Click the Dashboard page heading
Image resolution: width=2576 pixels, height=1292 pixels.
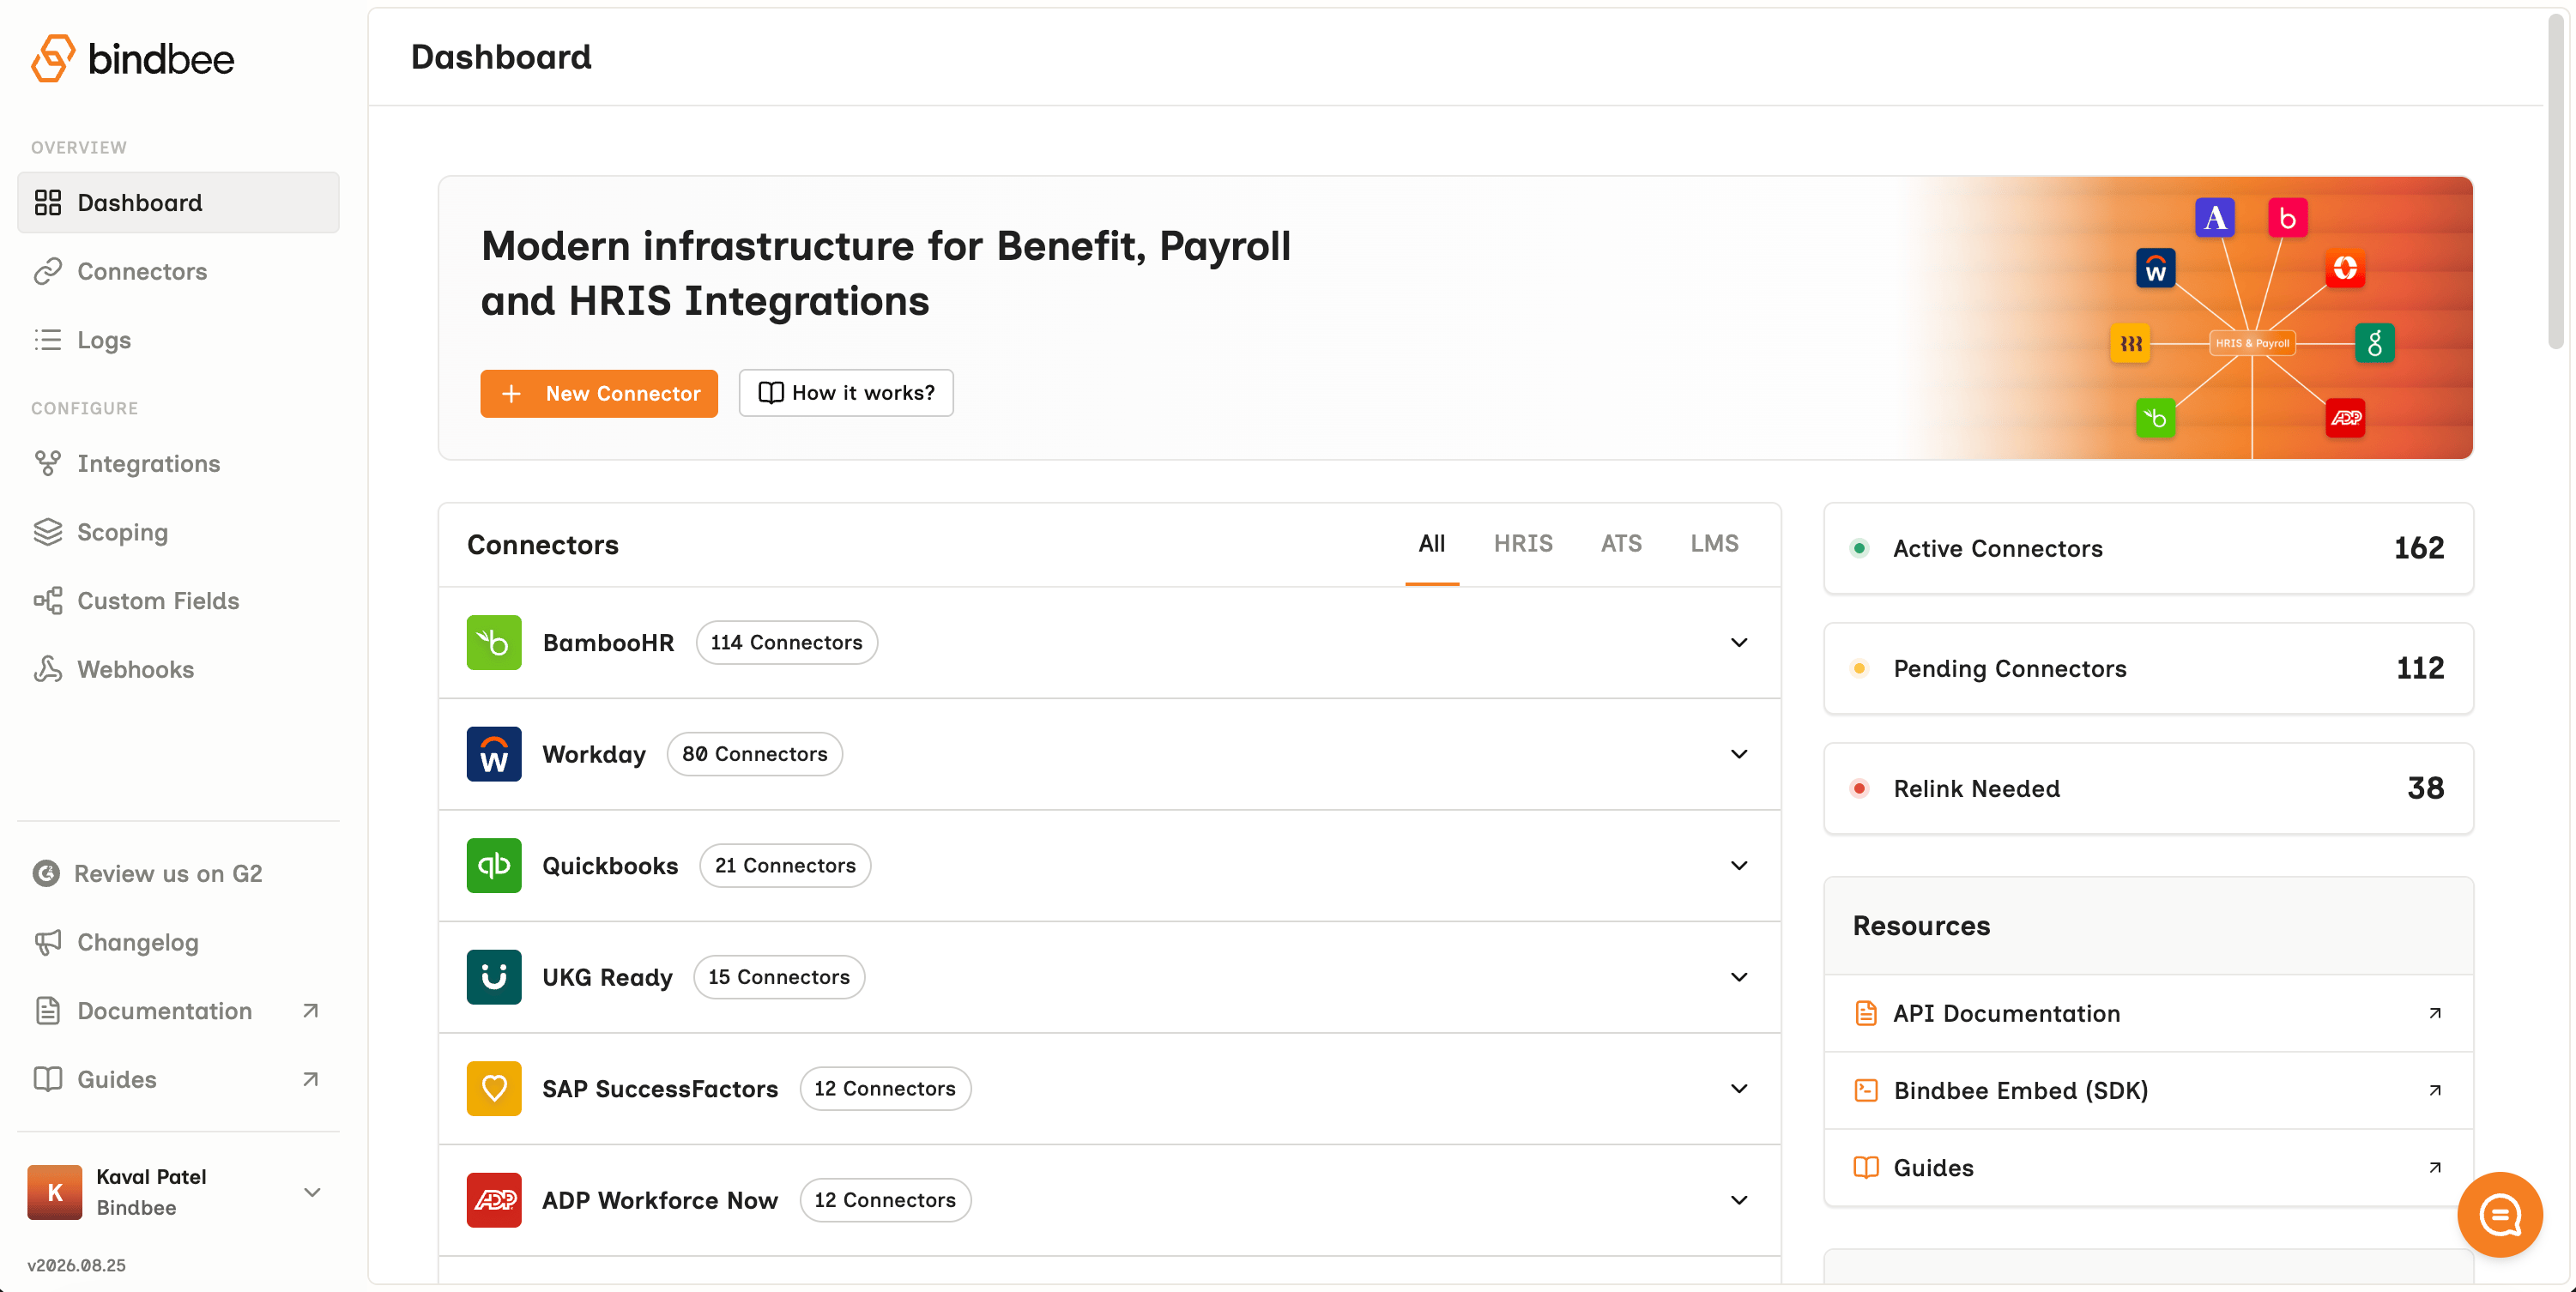[x=501, y=57]
